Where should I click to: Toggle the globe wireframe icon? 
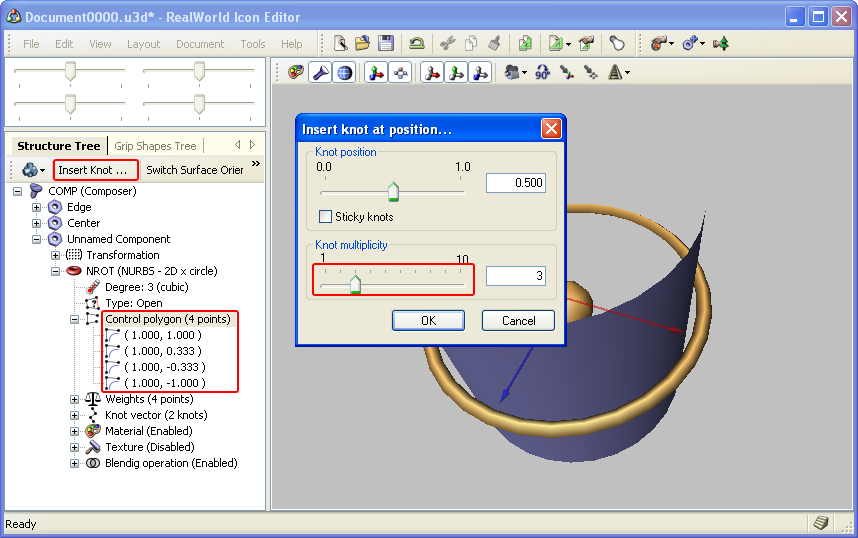(x=344, y=72)
